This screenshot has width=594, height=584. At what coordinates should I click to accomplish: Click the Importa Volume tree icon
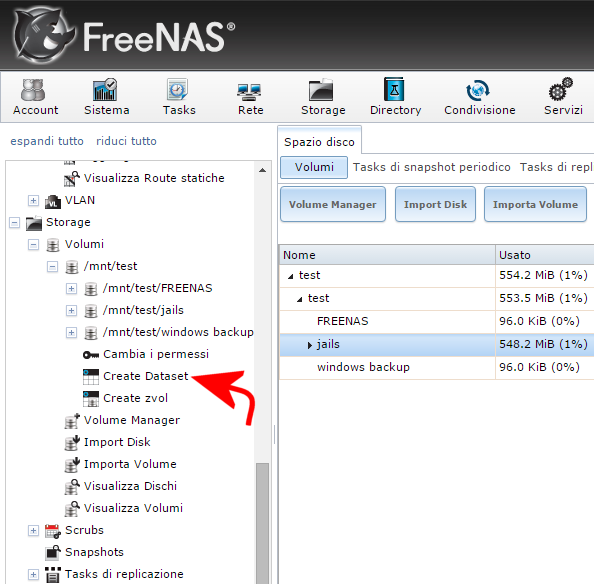72,465
